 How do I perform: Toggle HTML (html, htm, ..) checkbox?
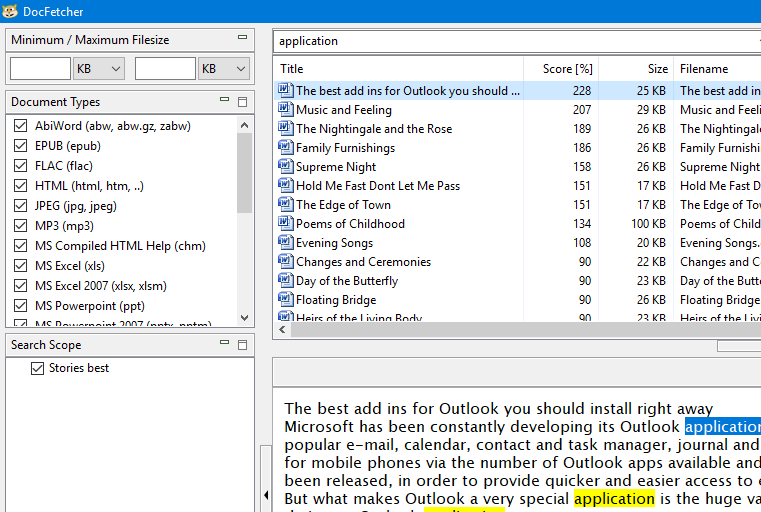20,185
